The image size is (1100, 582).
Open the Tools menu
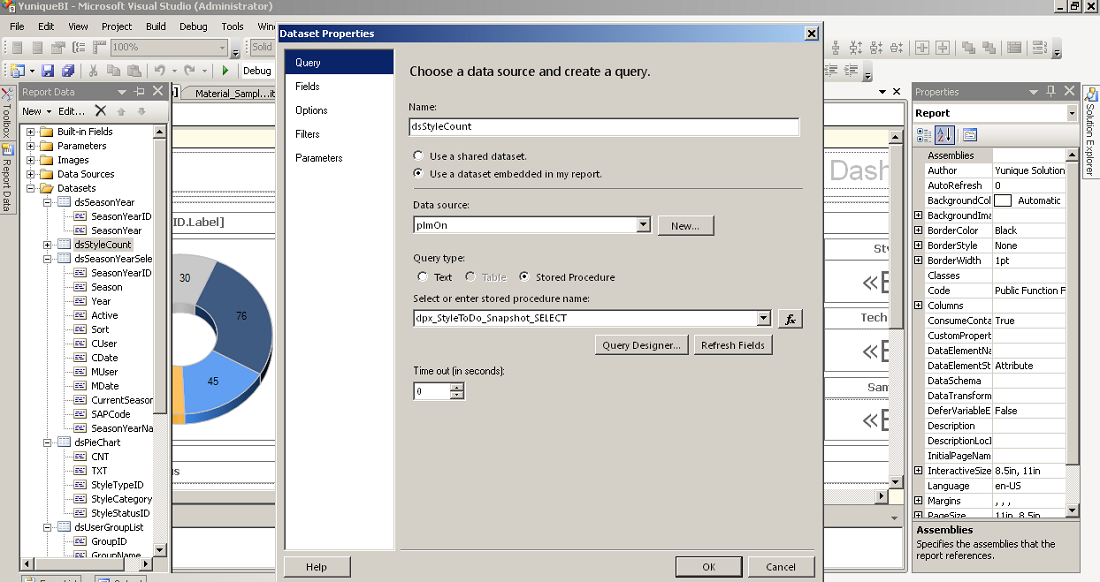232,26
